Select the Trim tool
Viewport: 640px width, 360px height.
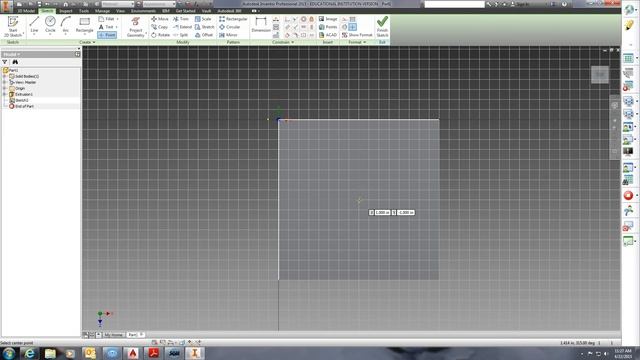(x=181, y=19)
